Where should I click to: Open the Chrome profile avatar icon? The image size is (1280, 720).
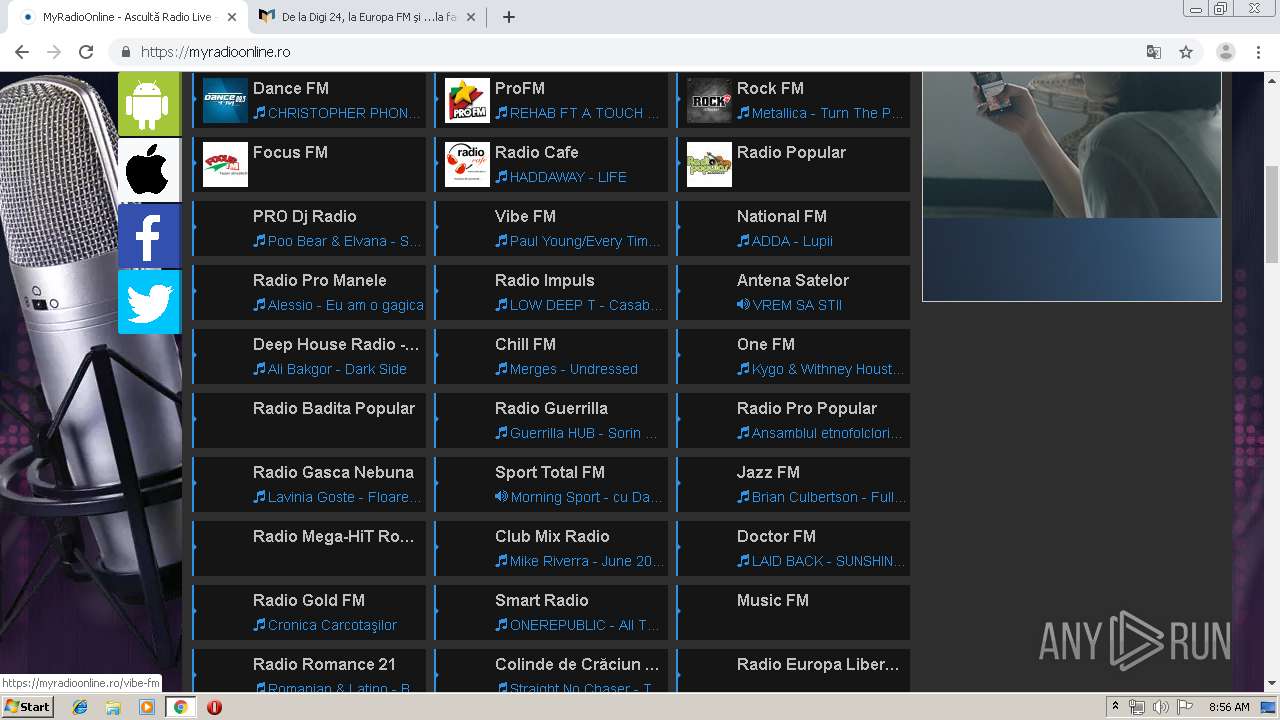click(1226, 52)
